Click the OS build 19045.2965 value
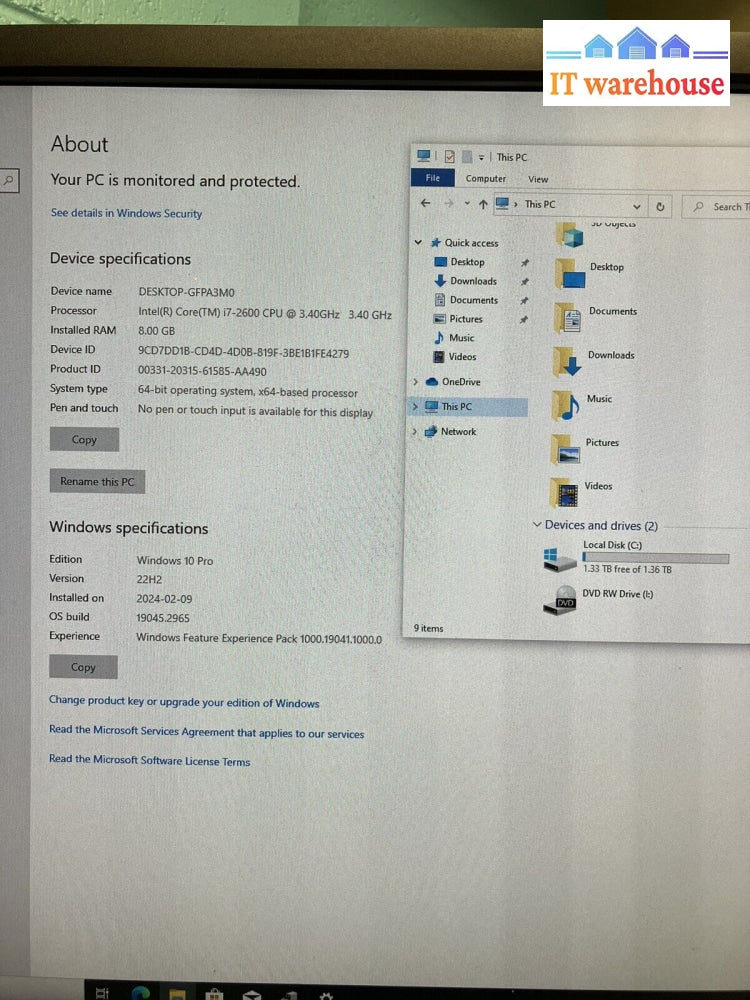Viewport: 750px width, 1000px height. [x=163, y=618]
